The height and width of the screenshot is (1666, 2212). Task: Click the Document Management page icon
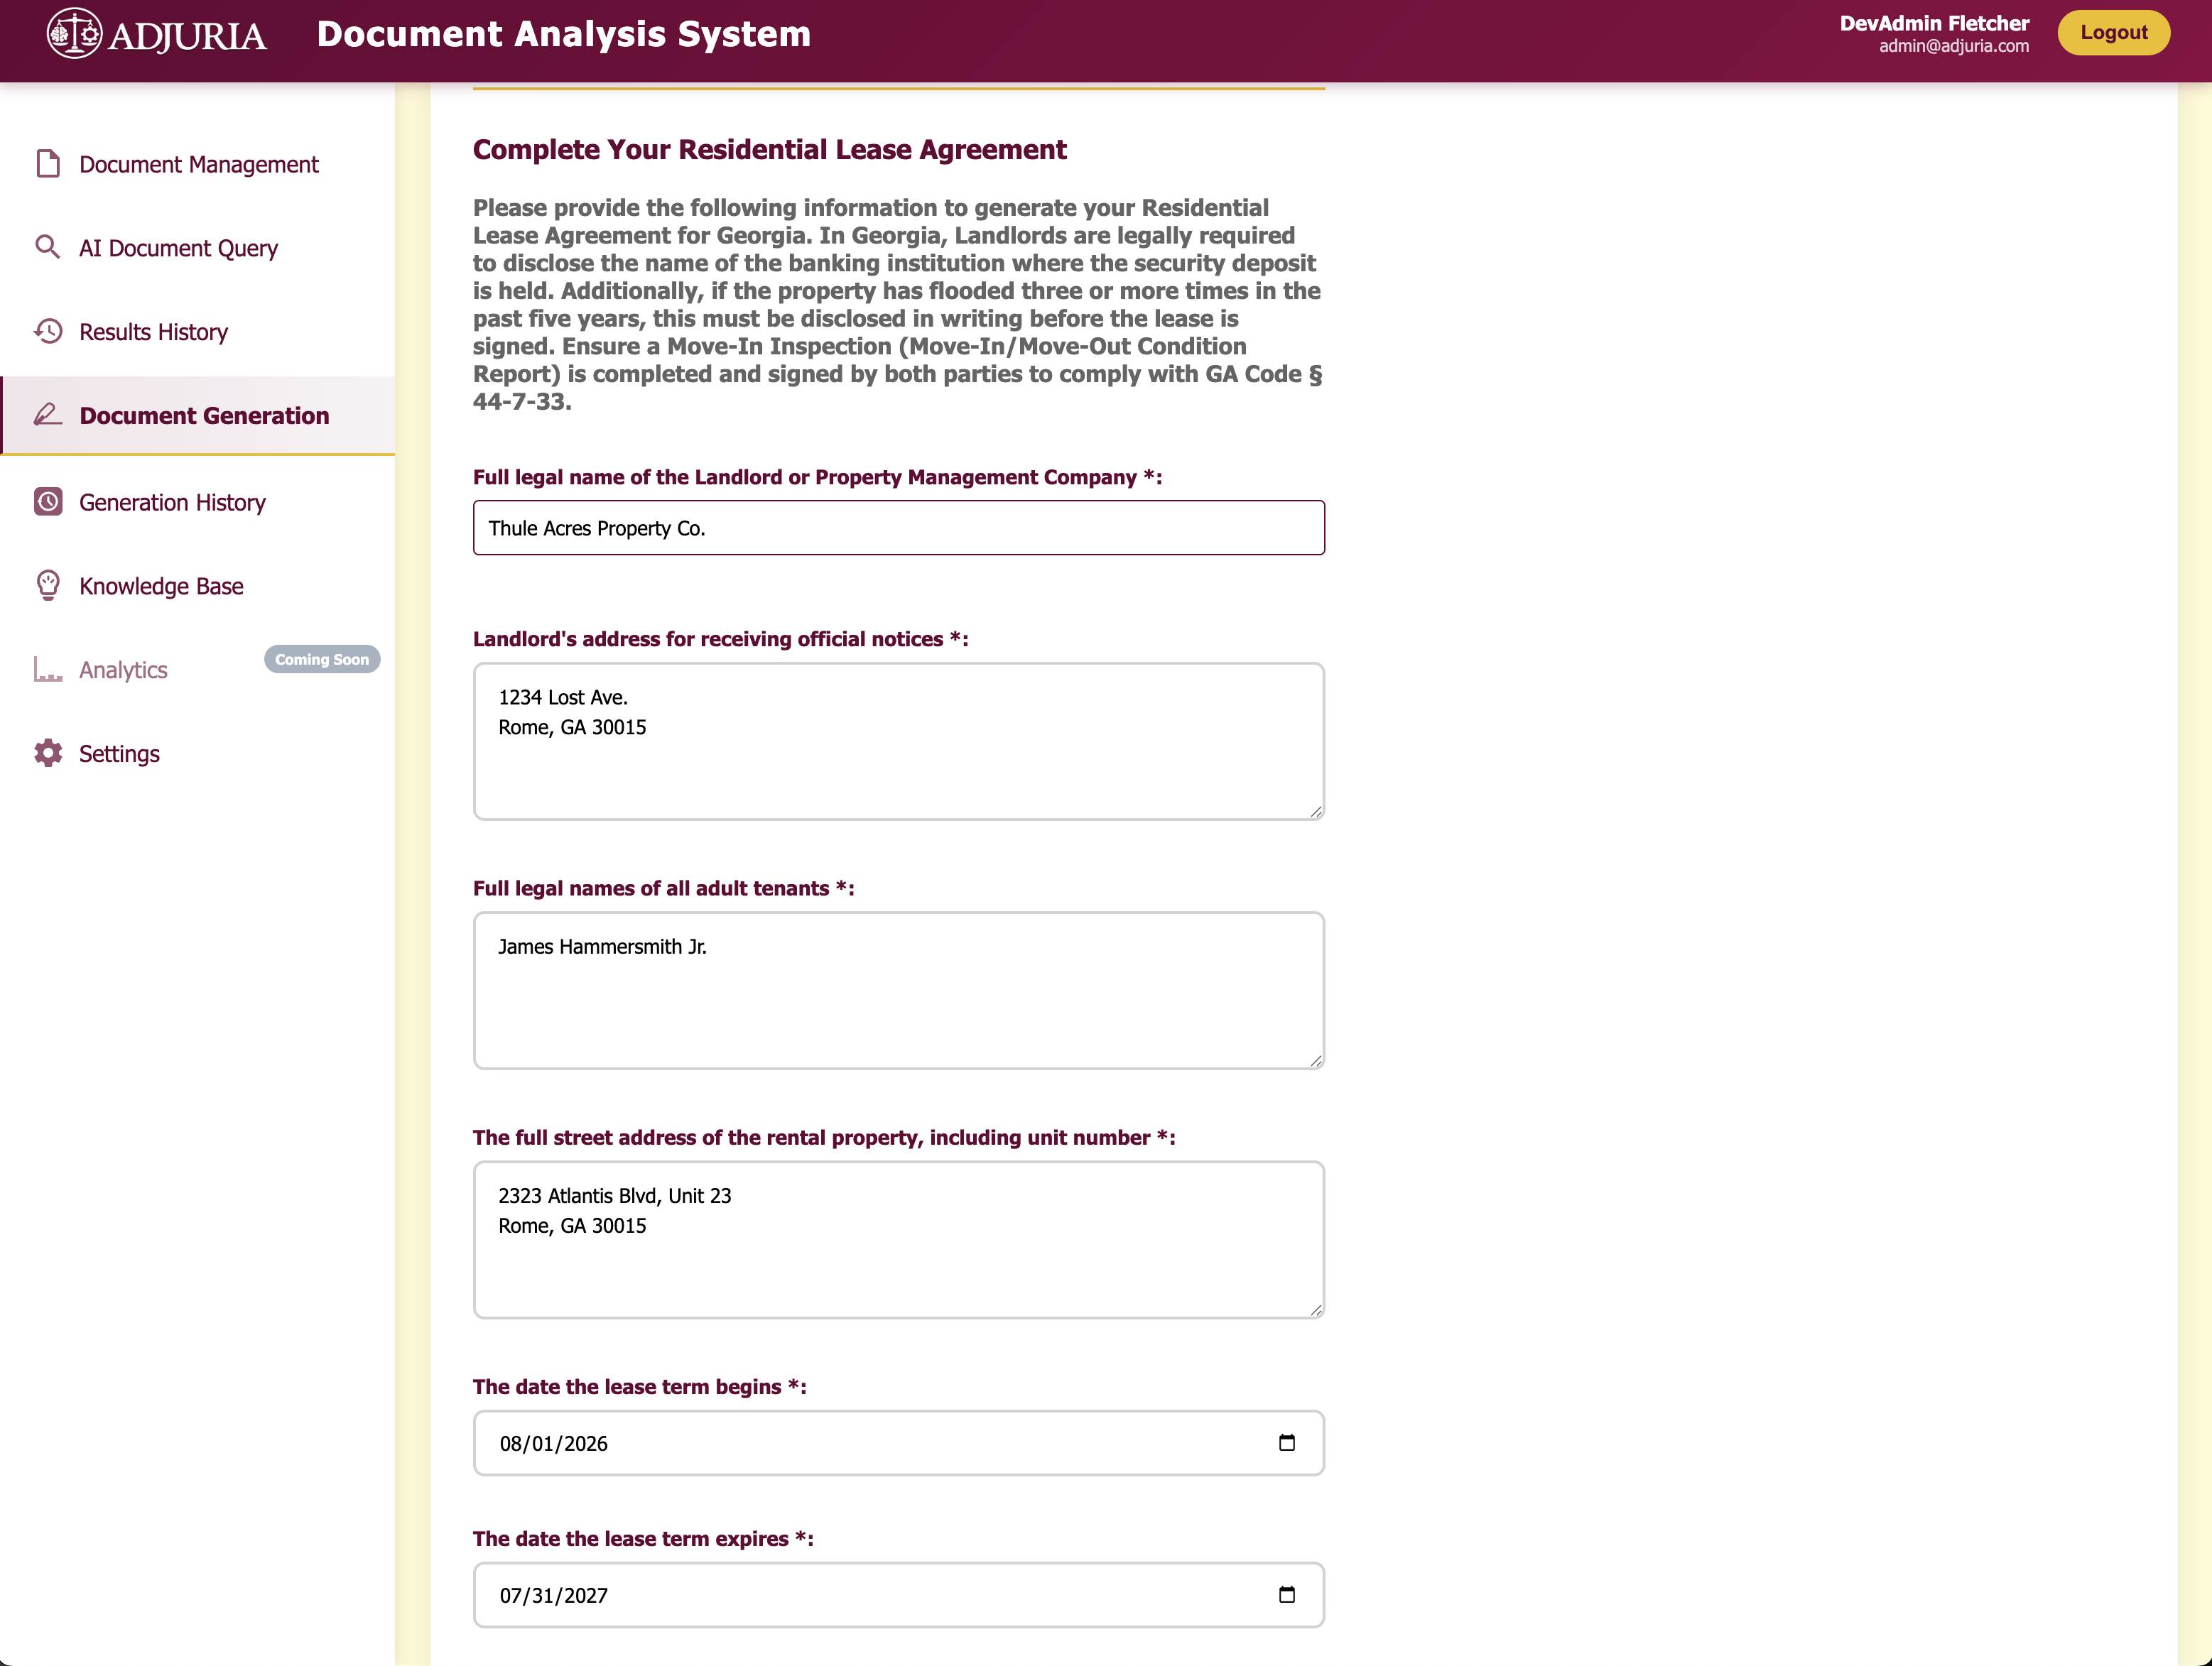48,164
